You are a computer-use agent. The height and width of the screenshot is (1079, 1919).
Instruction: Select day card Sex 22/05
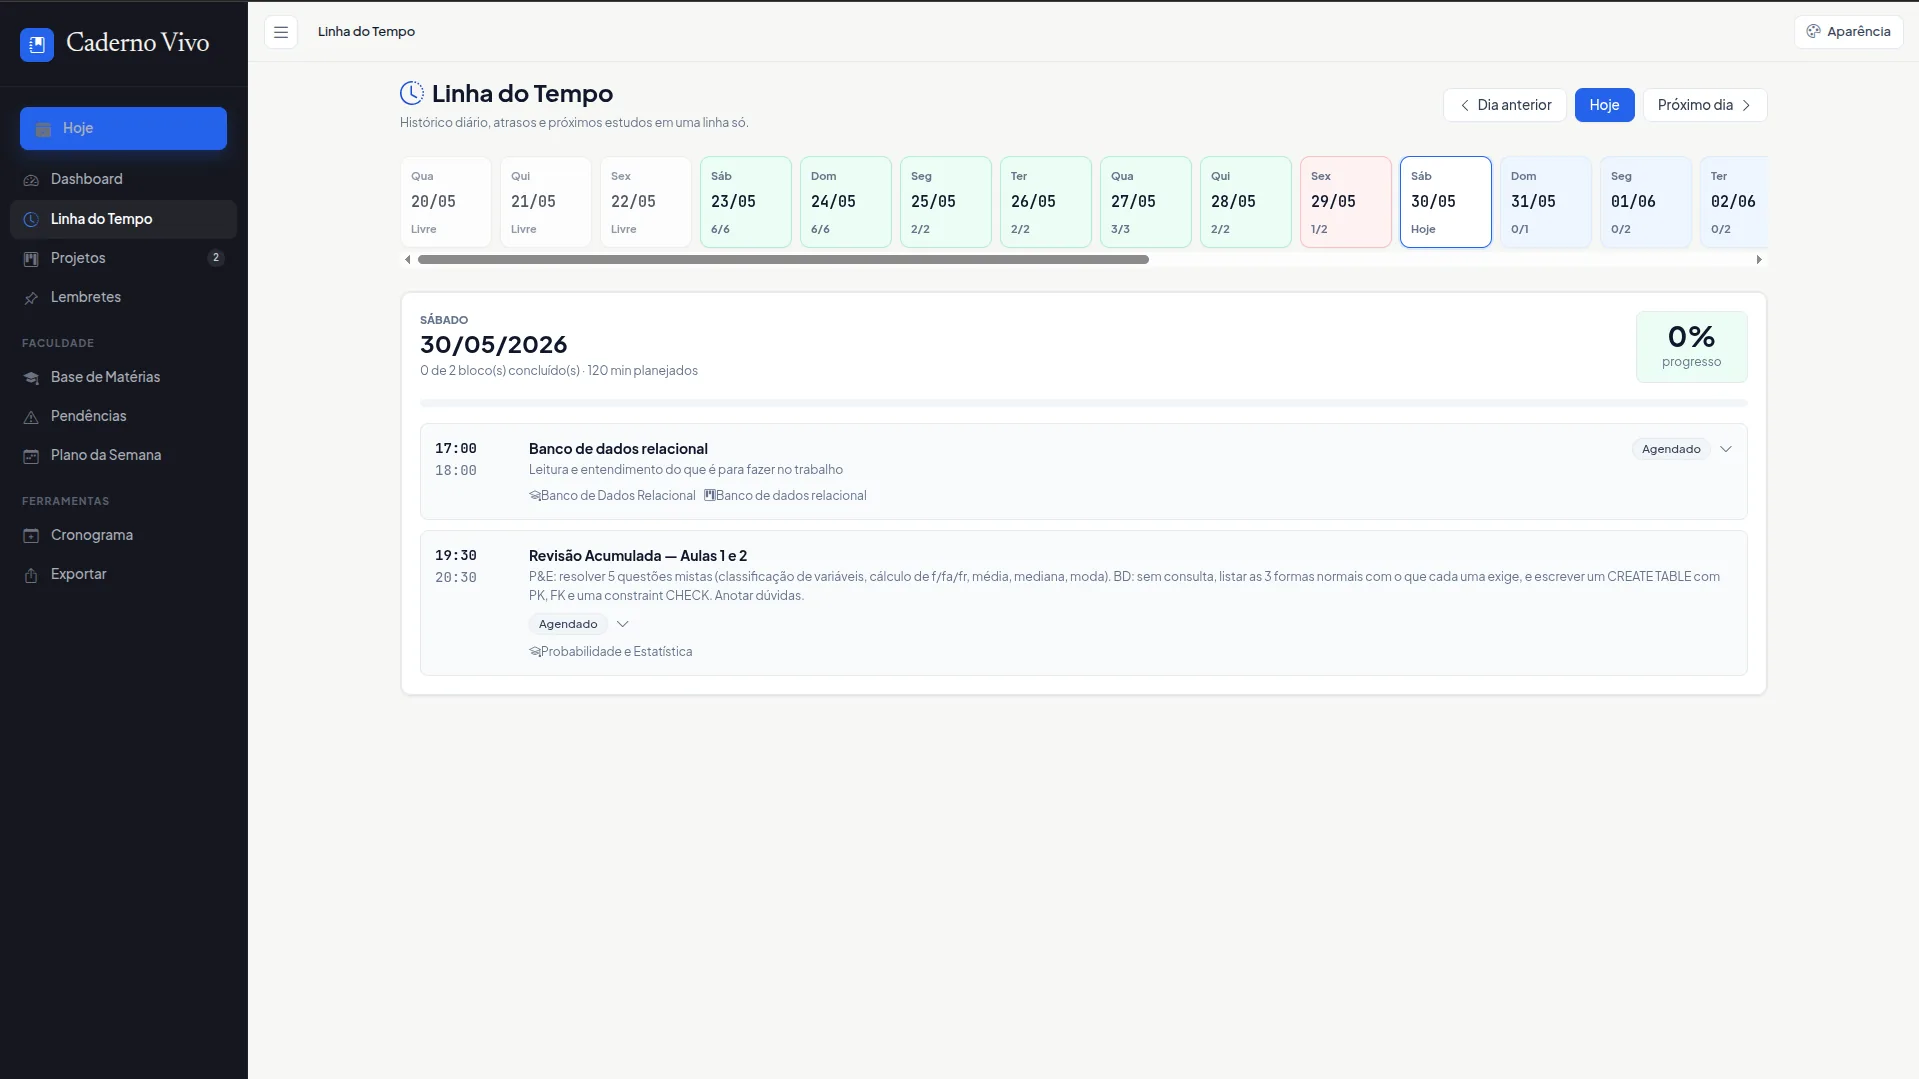pyautogui.click(x=646, y=202)
